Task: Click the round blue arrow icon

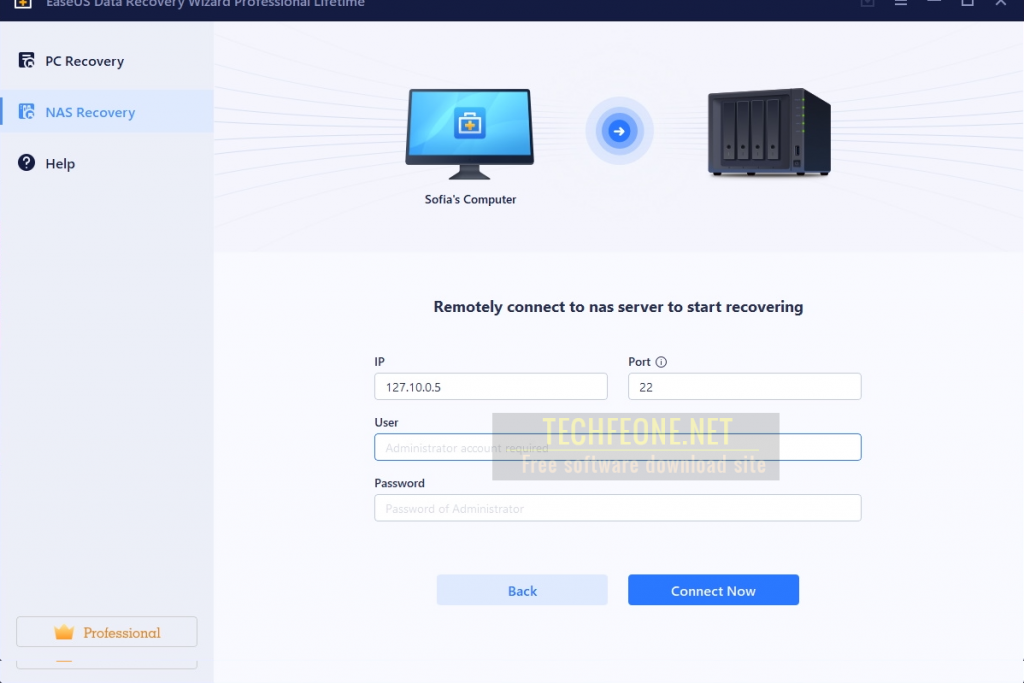Action: (619, 131)
